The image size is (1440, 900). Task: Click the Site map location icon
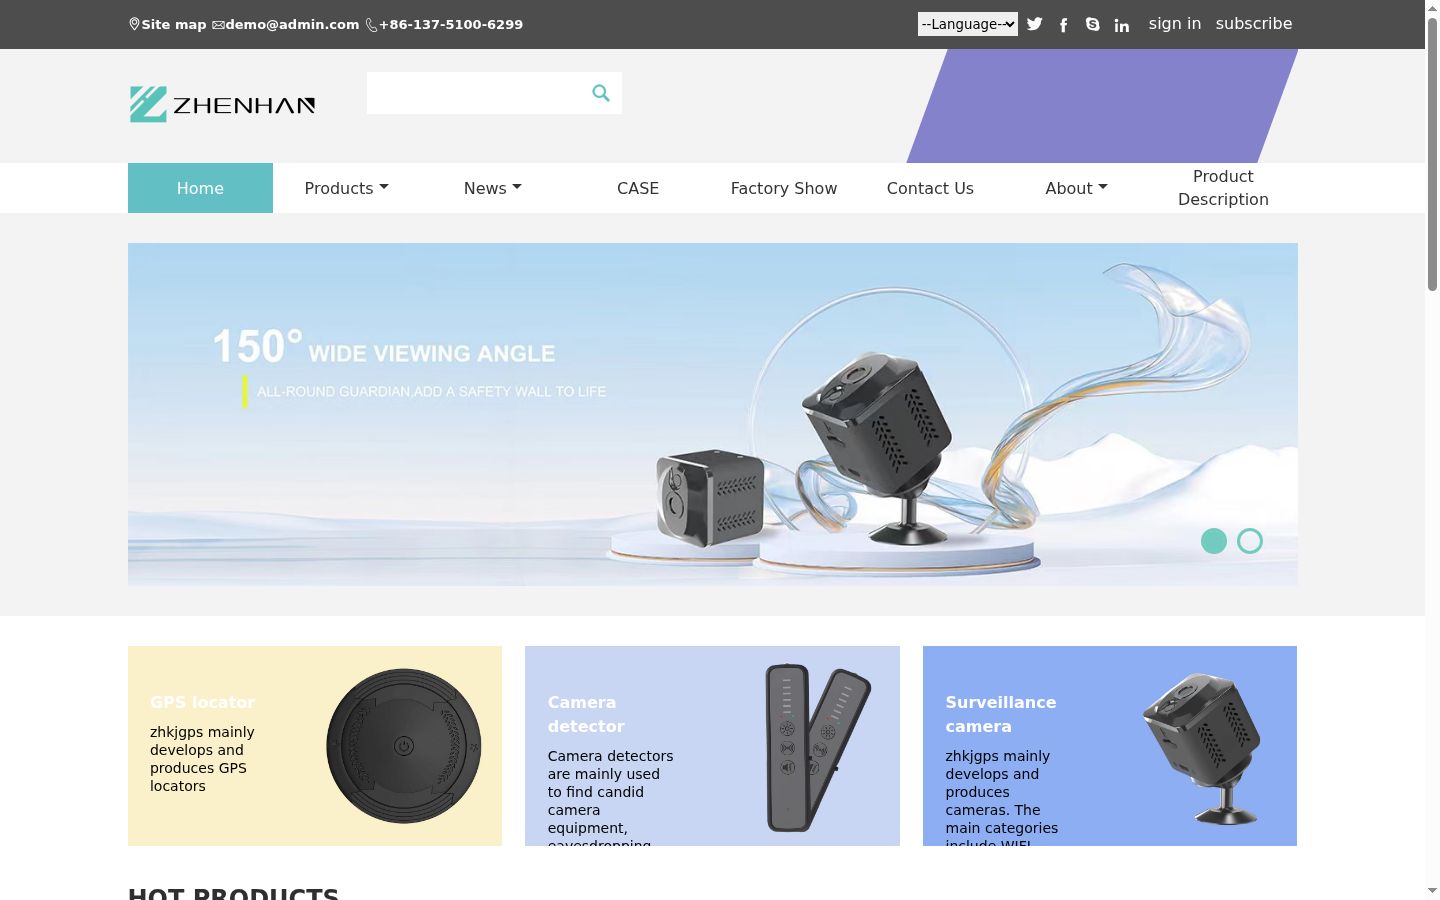(x=134, y=24)
